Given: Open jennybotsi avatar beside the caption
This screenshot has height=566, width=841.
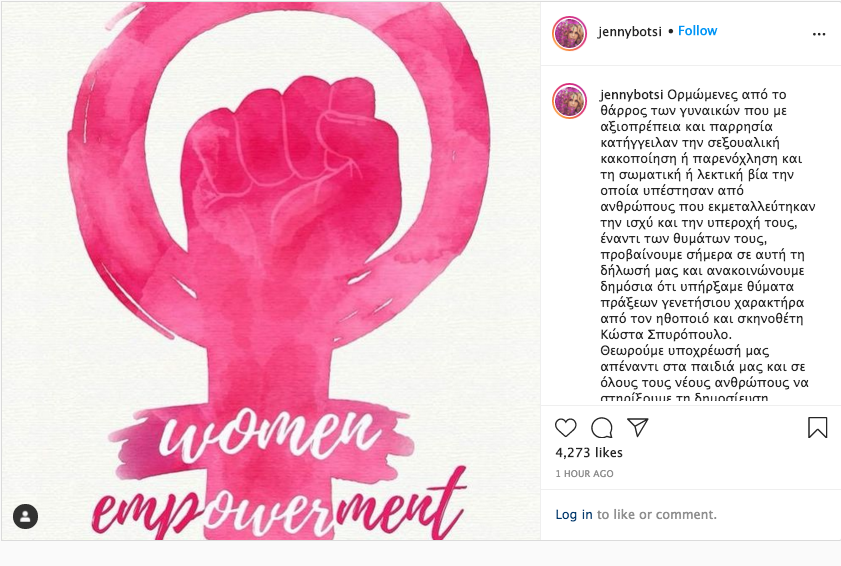Looking at the screenshot, I should point(569,100).
